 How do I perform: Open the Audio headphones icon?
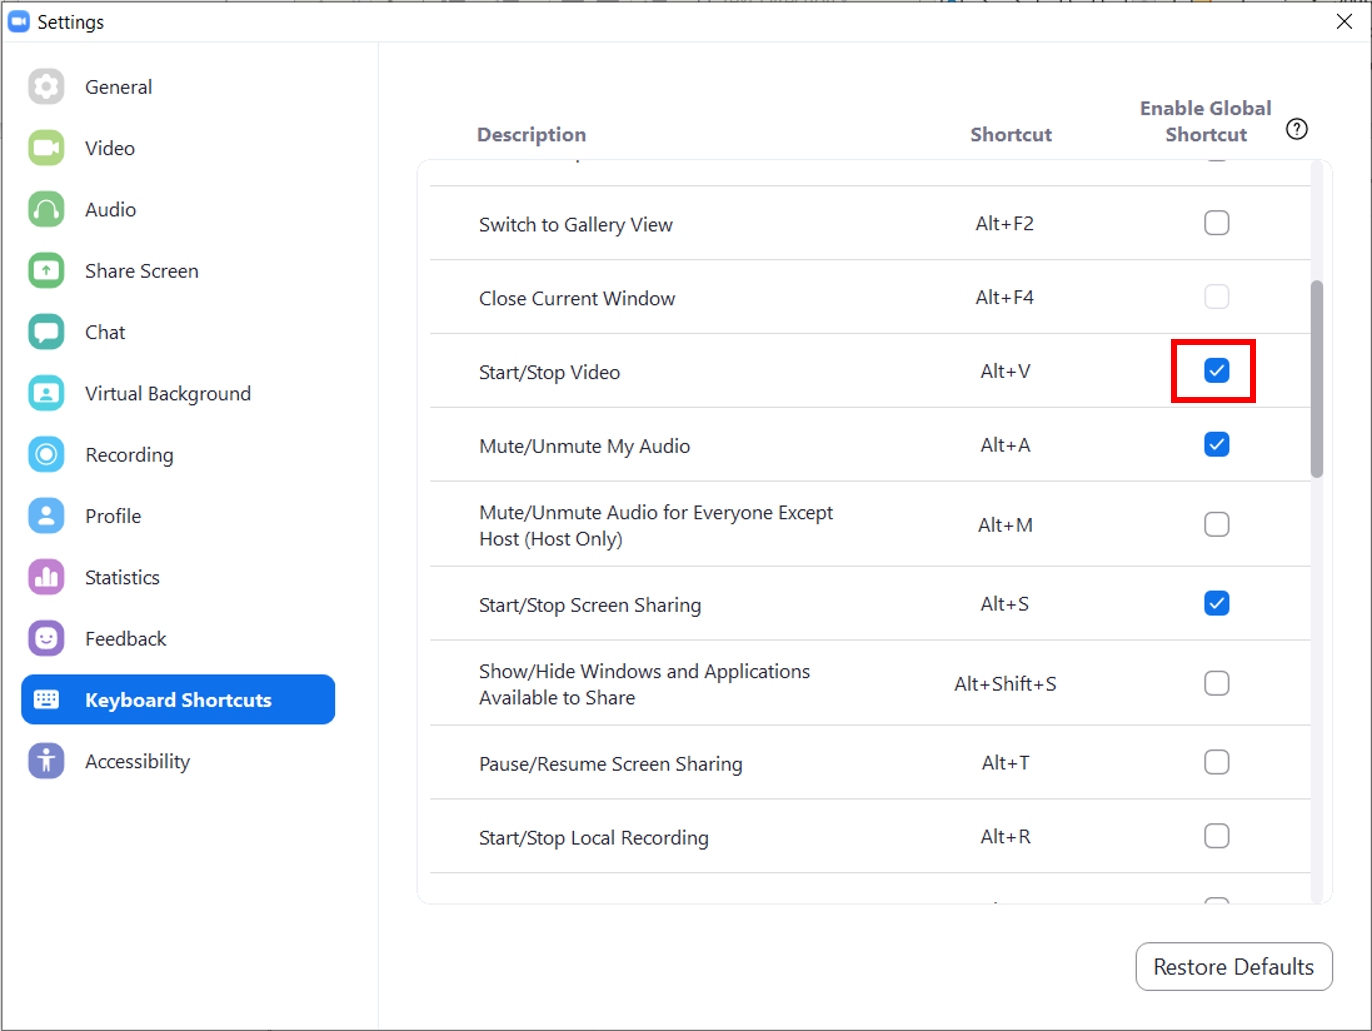pos(46,210)
